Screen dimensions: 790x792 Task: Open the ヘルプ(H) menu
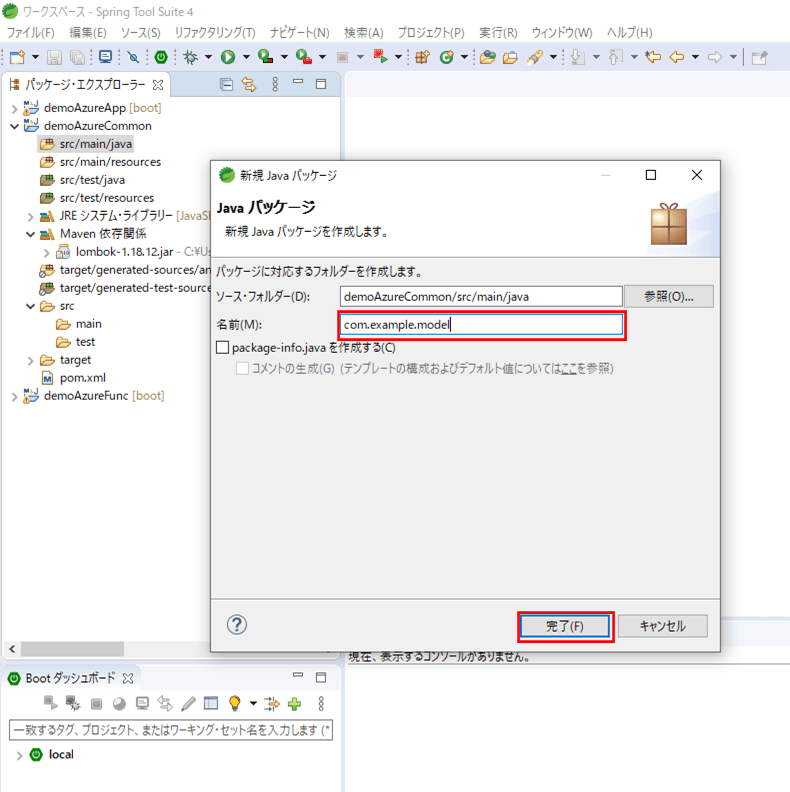(629, 33)
